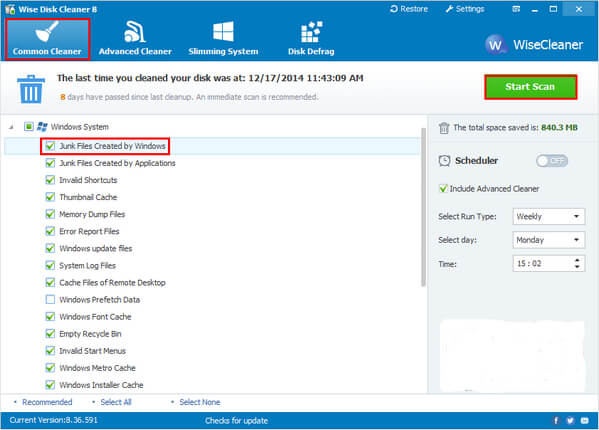Click the WiseCleaner logo

[534, 45]
